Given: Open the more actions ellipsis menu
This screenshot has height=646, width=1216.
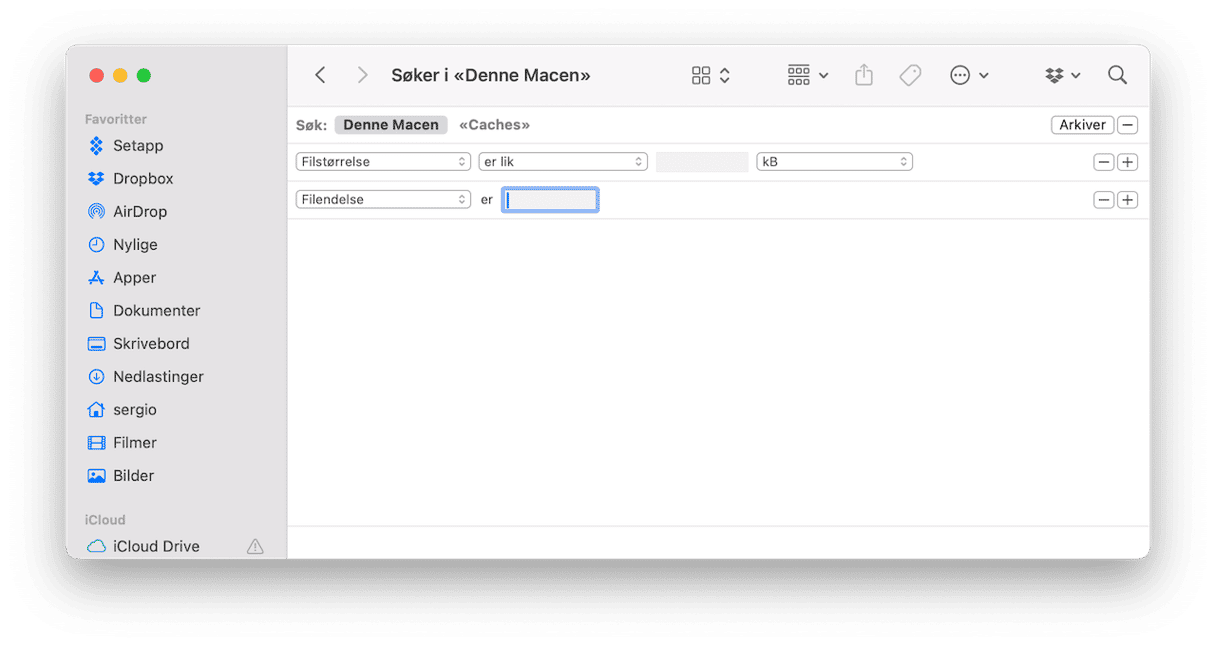Looking at the screenshot, I should 969,75.
